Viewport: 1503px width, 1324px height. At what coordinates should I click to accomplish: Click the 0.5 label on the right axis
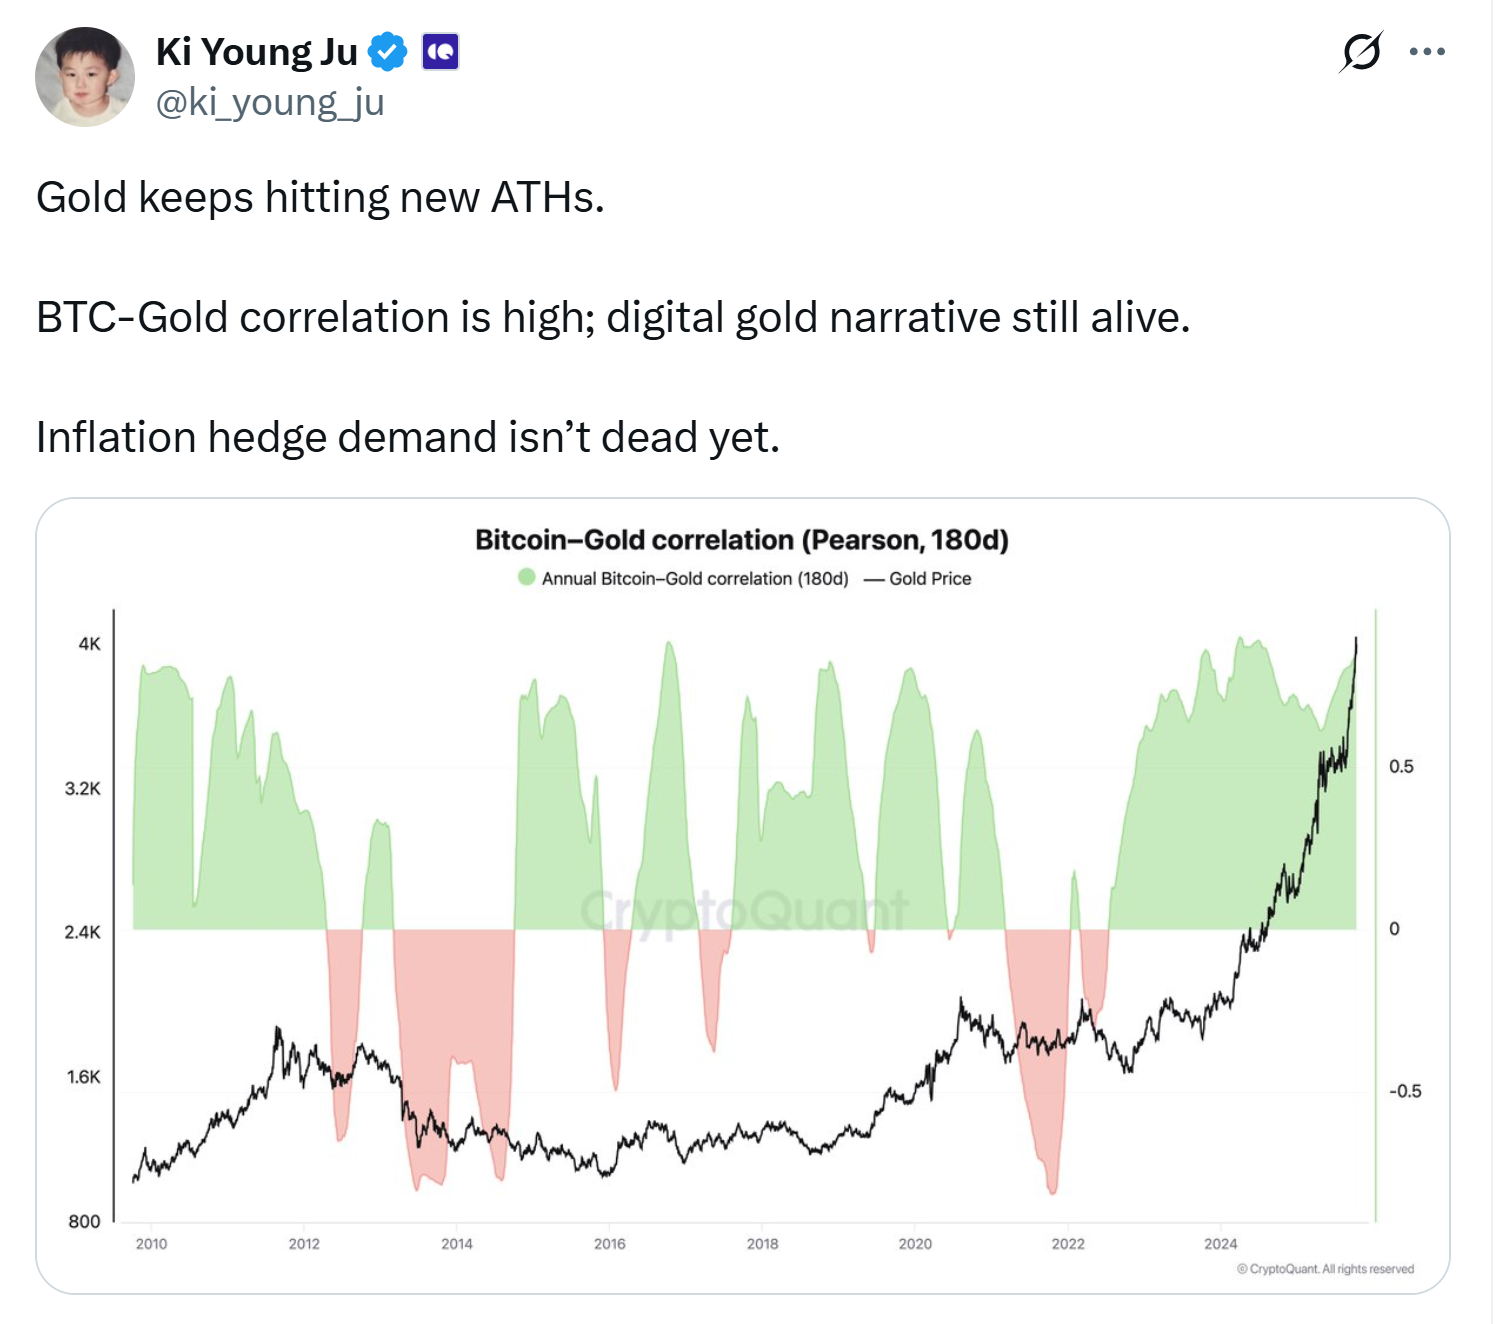click(1401, 767)
